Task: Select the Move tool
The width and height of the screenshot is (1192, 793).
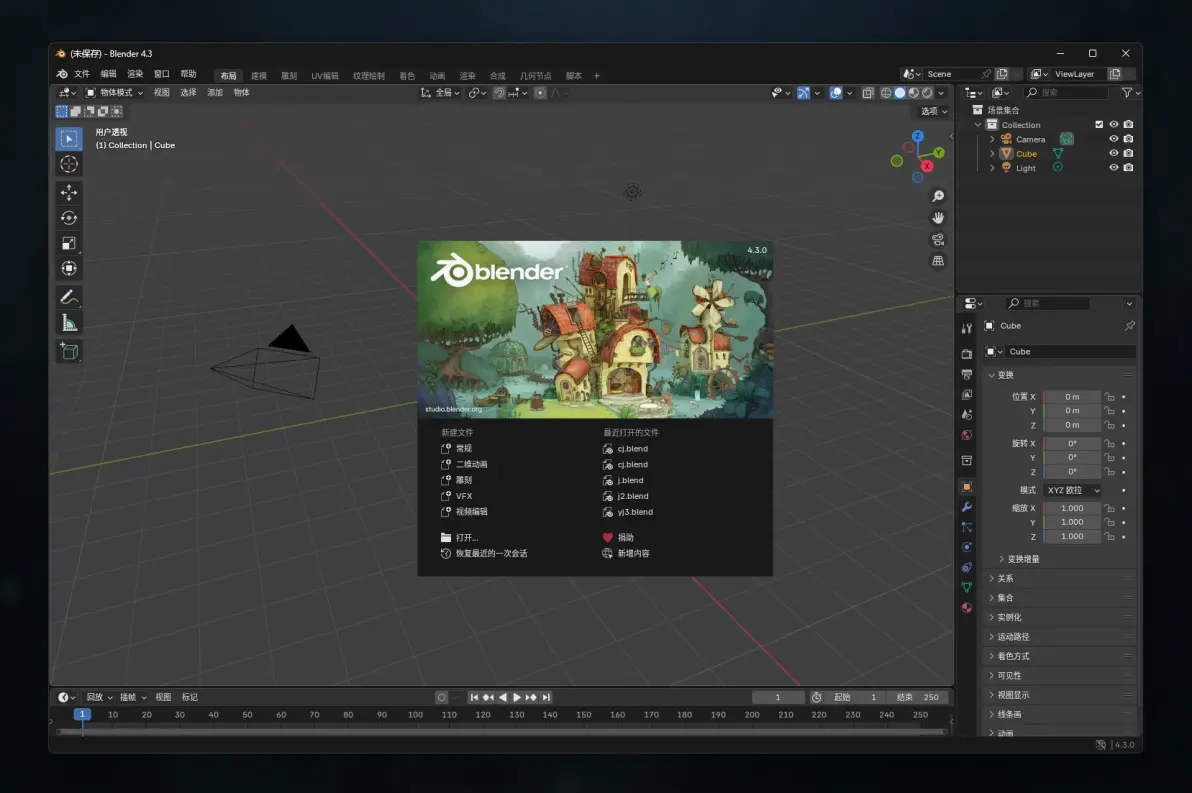Action: pyautogui.click(x=69, y=192)
